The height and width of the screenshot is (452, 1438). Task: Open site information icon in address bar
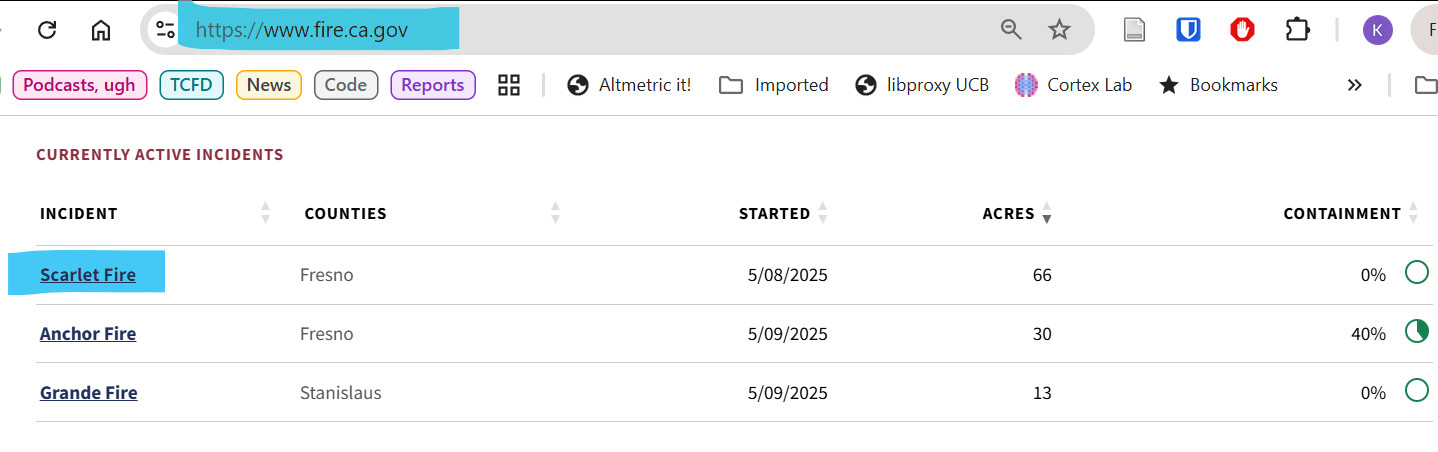165,30
